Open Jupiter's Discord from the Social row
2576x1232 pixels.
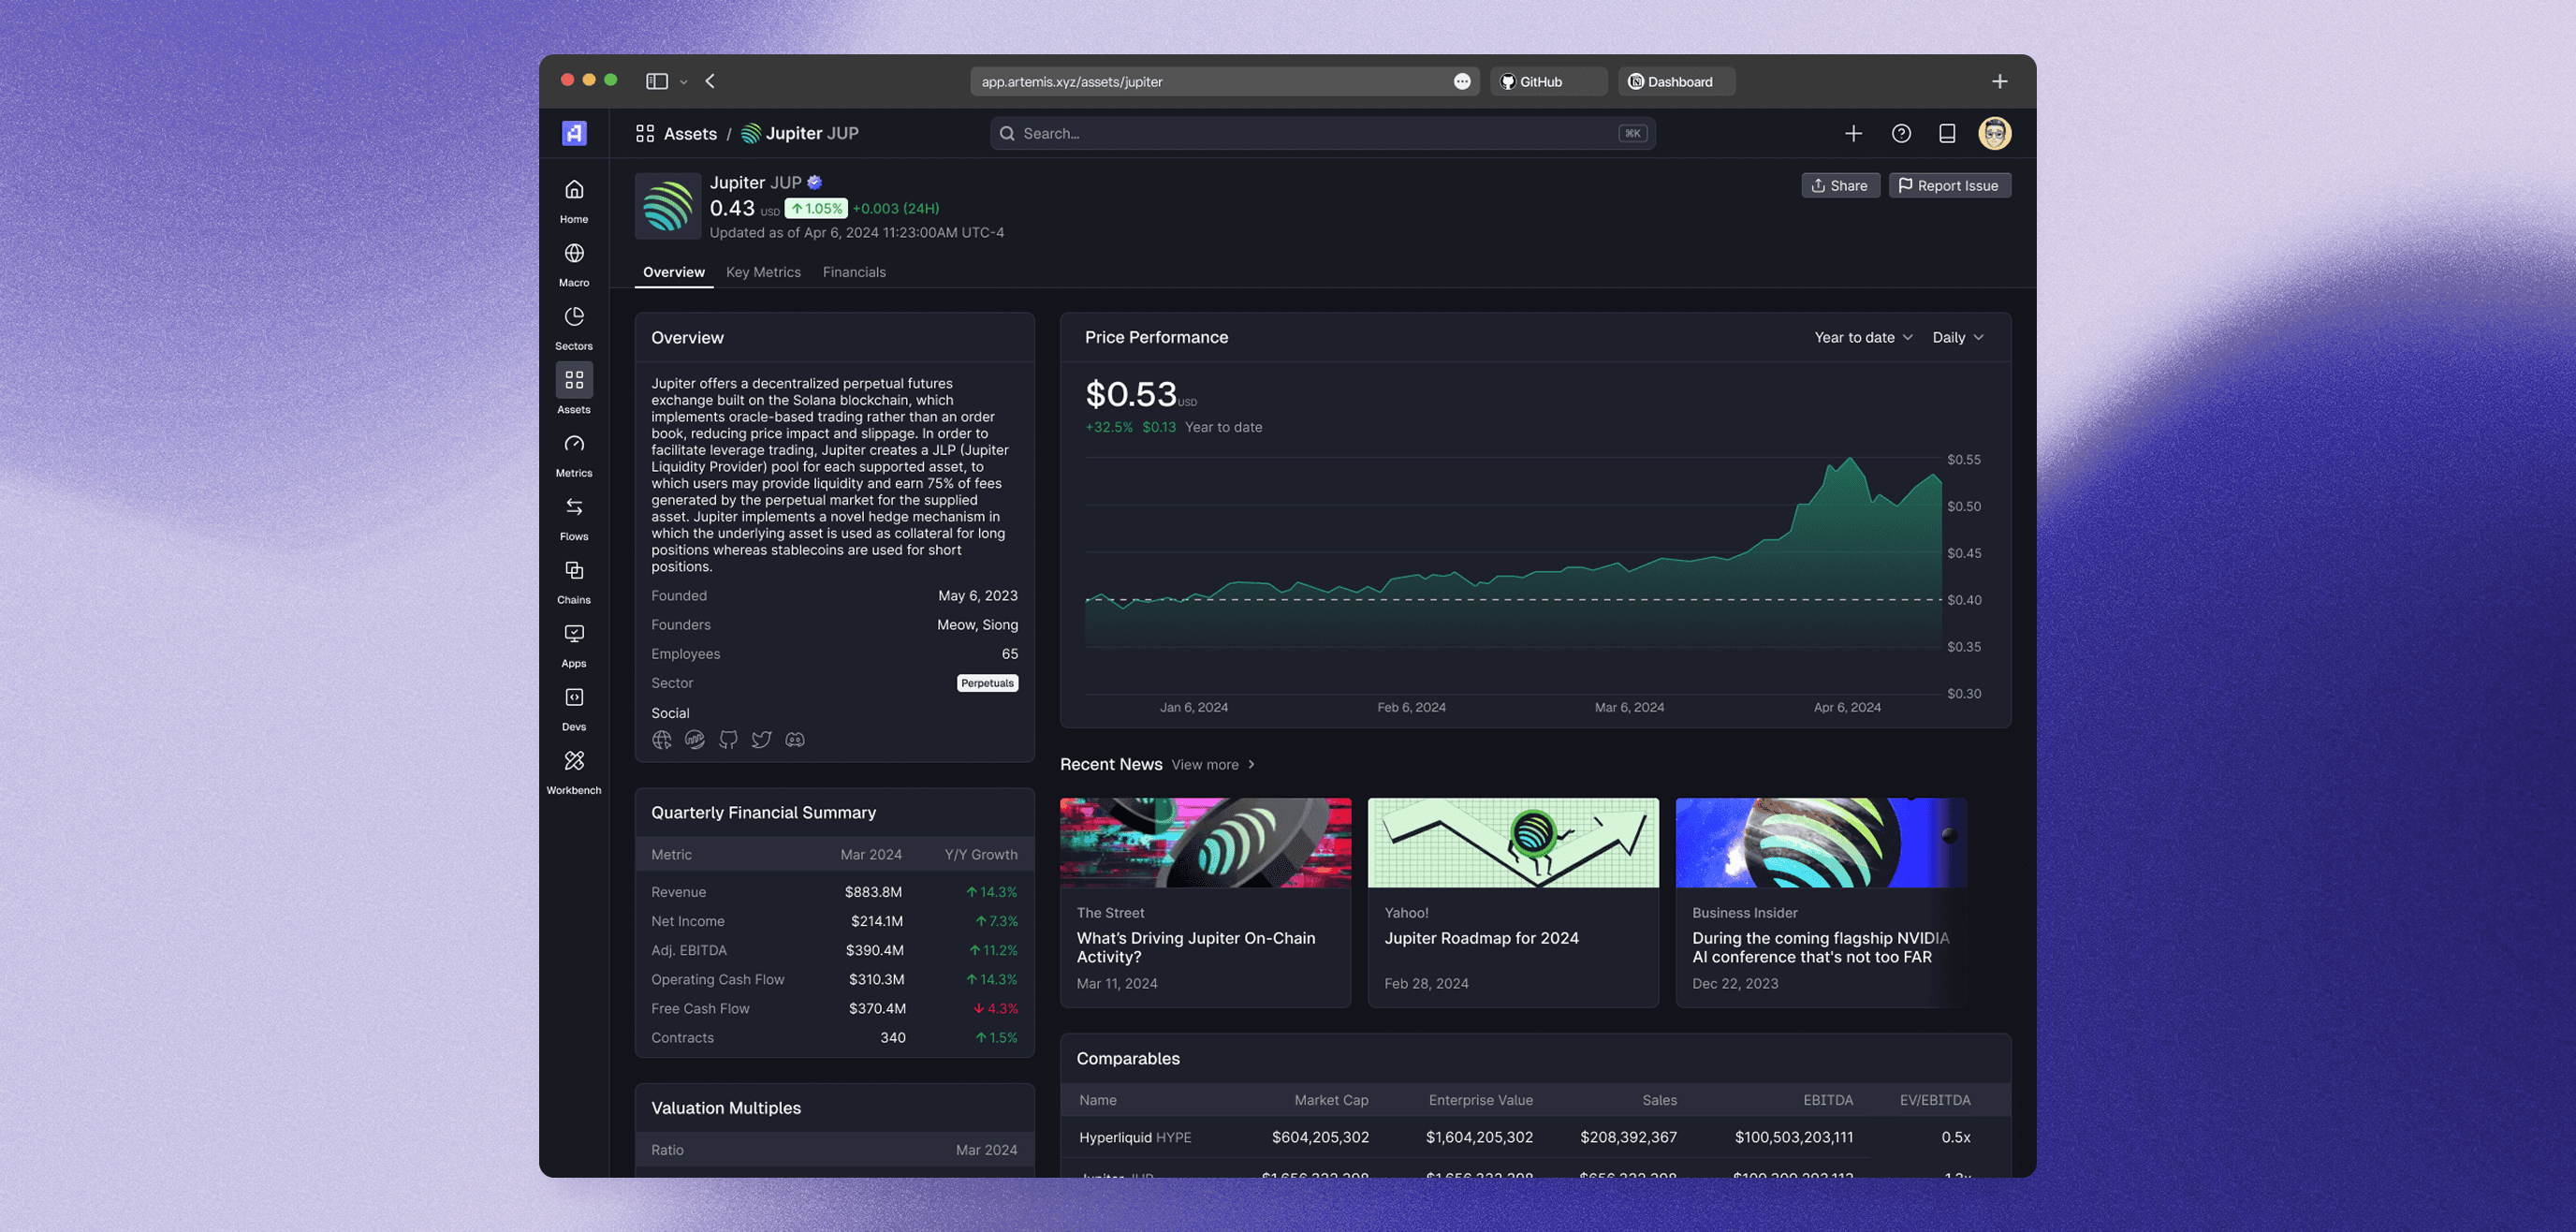click(x=795, y=740)
